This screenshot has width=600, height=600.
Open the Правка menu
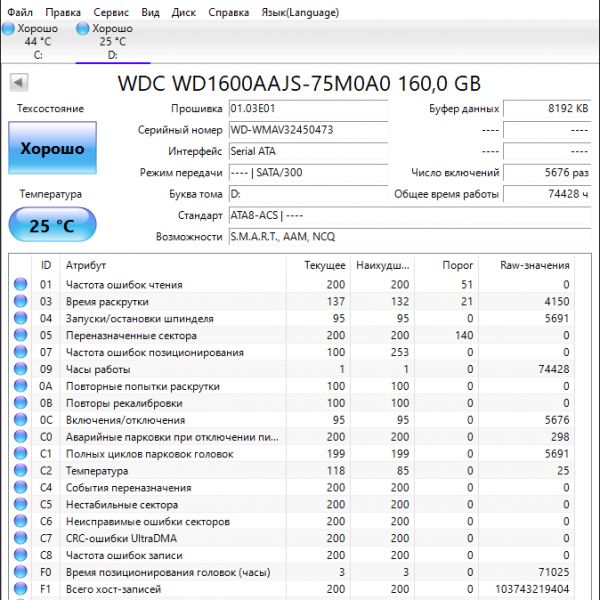pos(63,12)
